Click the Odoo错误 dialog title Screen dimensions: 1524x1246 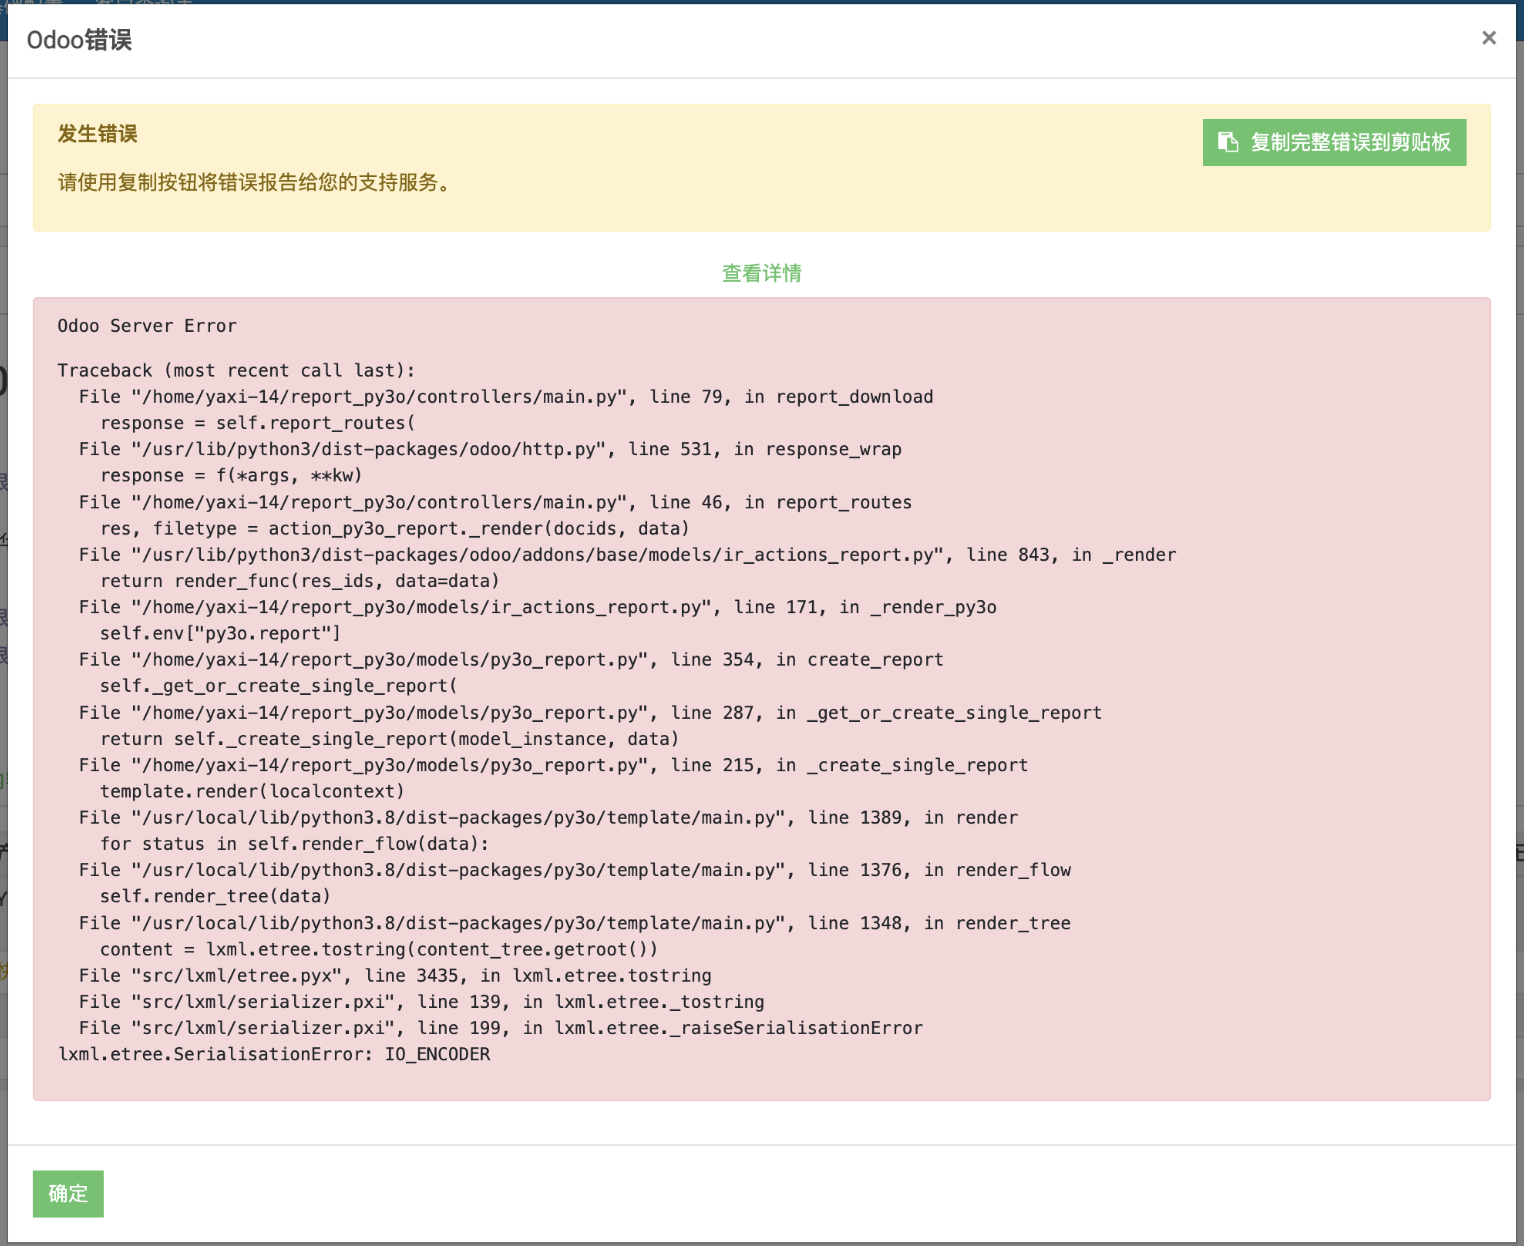79,40
